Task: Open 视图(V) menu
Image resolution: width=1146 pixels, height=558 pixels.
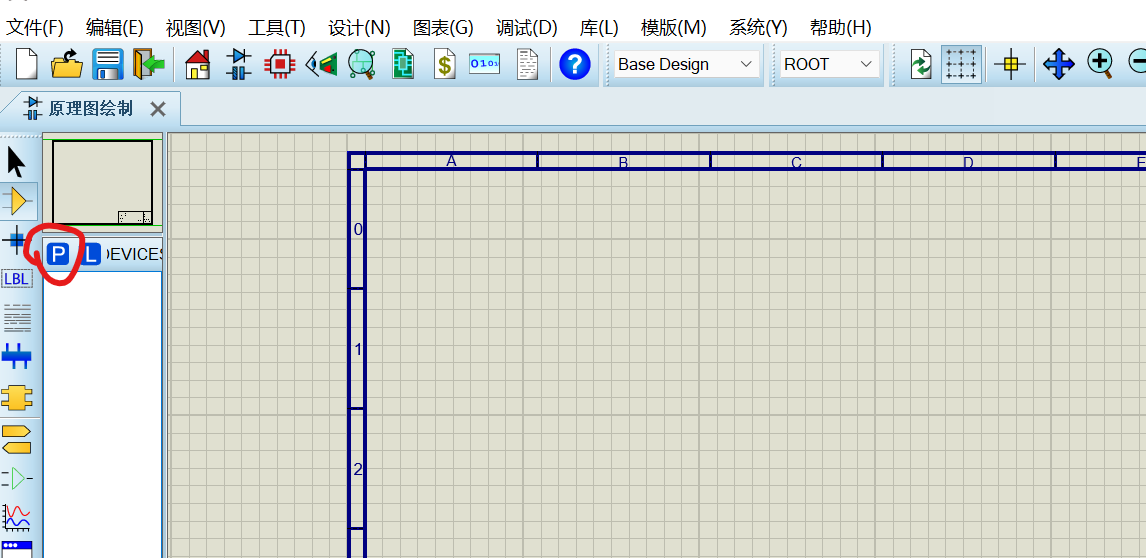Action: click(195, 28)
